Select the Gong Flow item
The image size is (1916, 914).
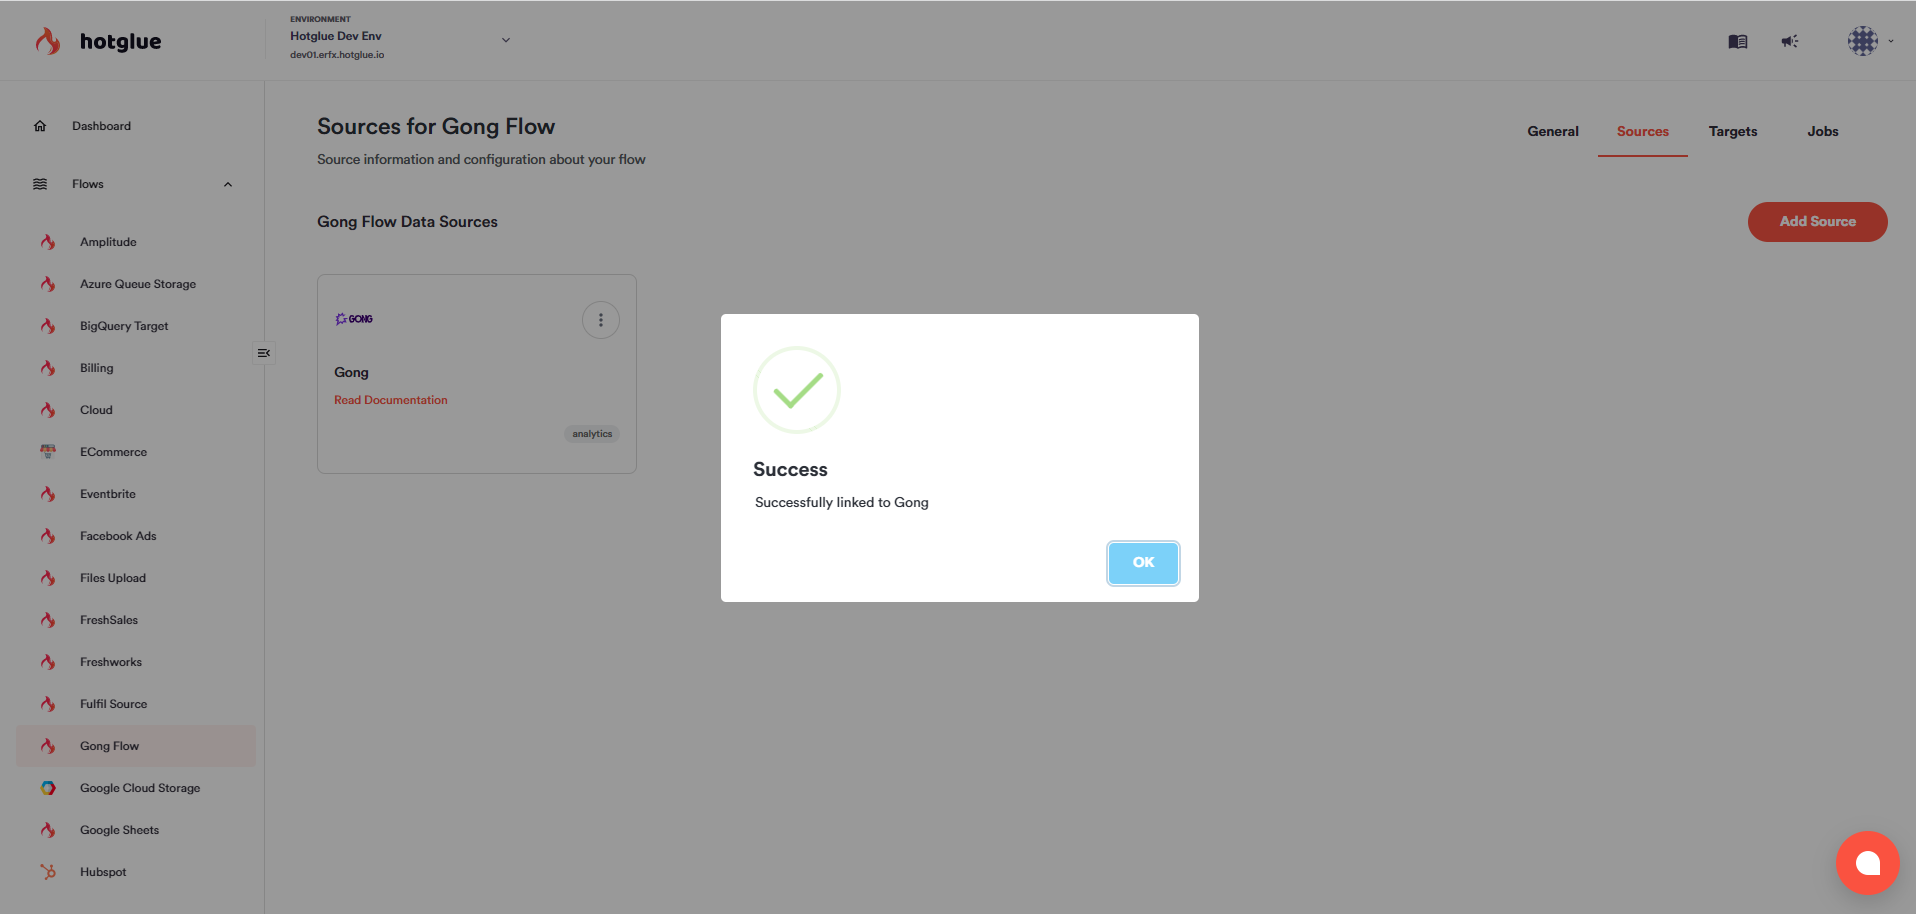click(136, 746)
